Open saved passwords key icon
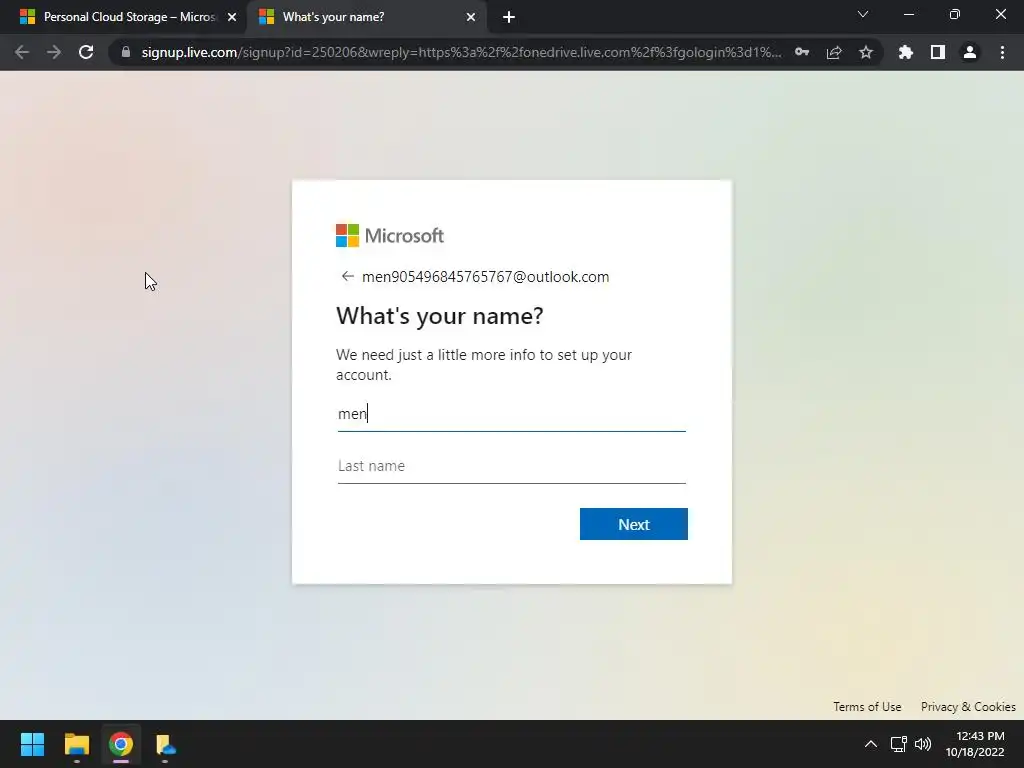This screenshot has width=1024, height=768. [x=802, y=52]
